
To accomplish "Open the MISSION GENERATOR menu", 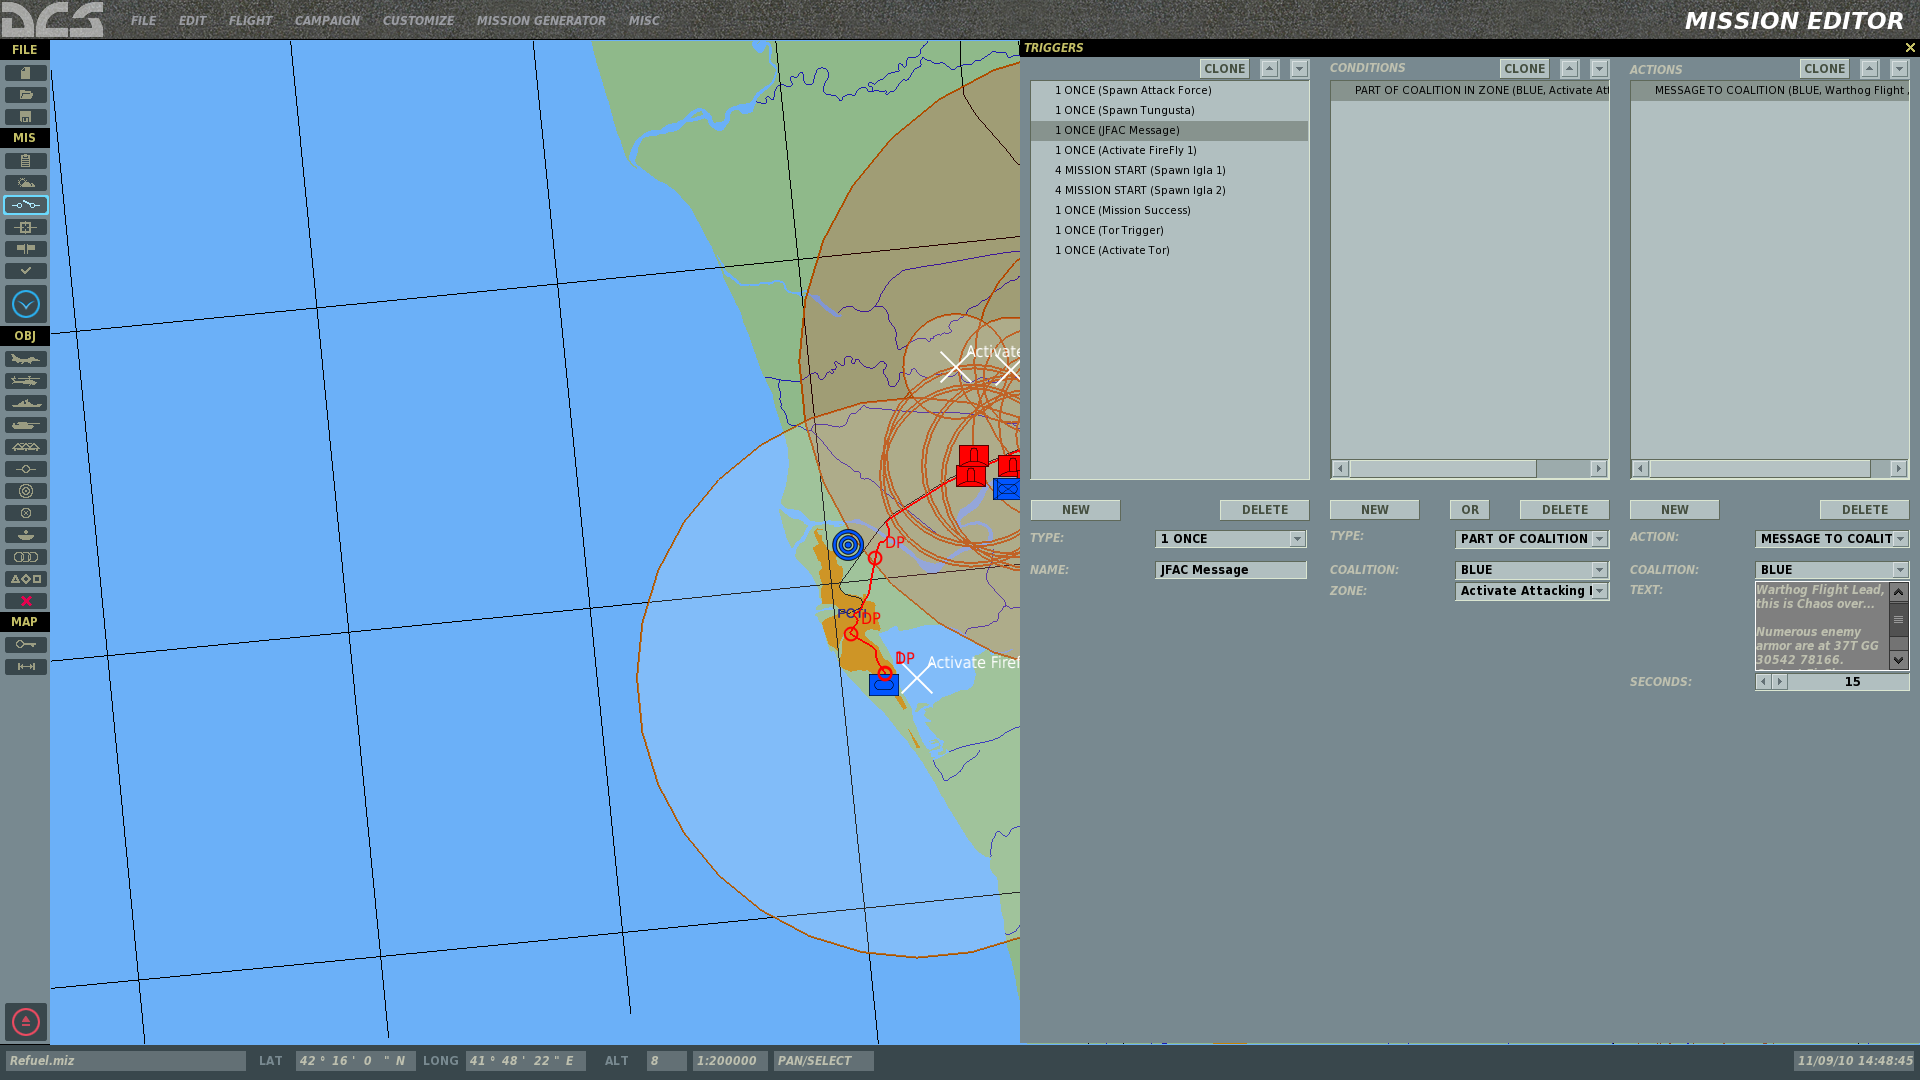I will point(541,21).
